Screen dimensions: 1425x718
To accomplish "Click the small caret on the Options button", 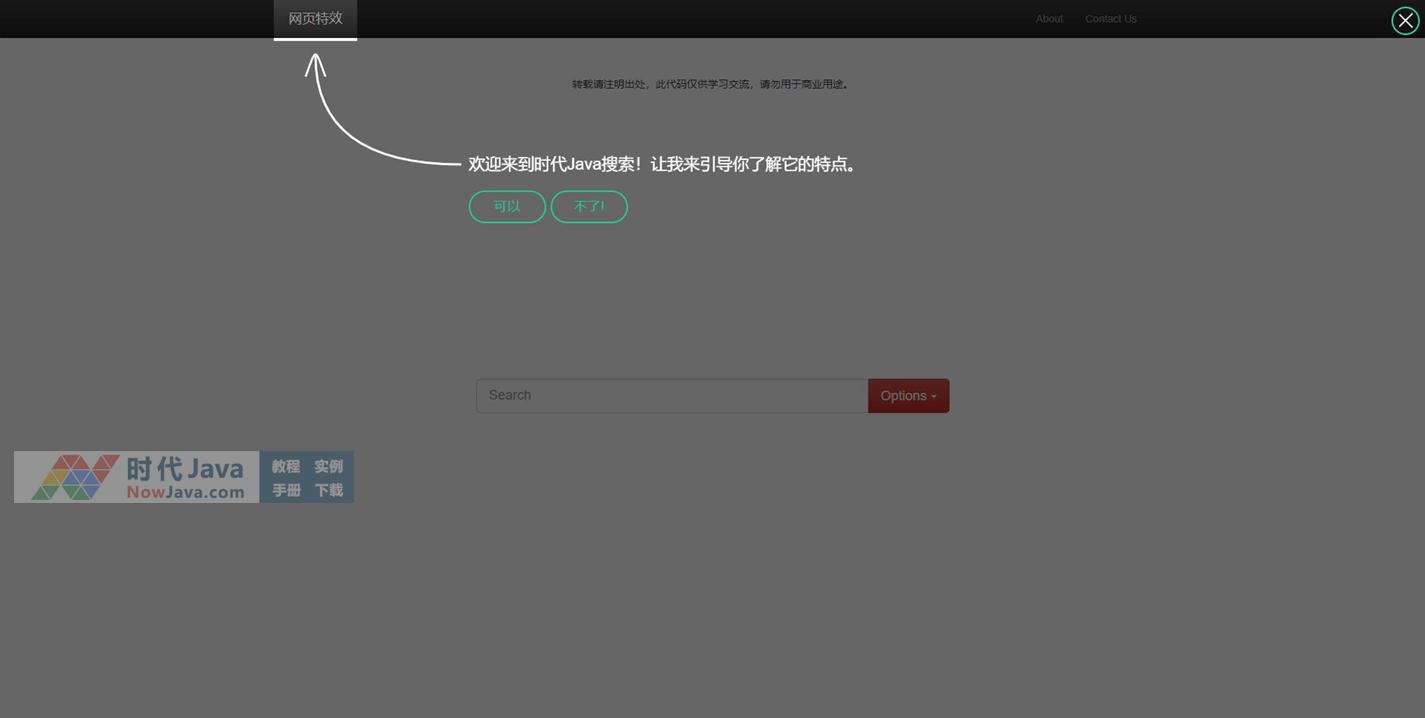I will 934,397.
